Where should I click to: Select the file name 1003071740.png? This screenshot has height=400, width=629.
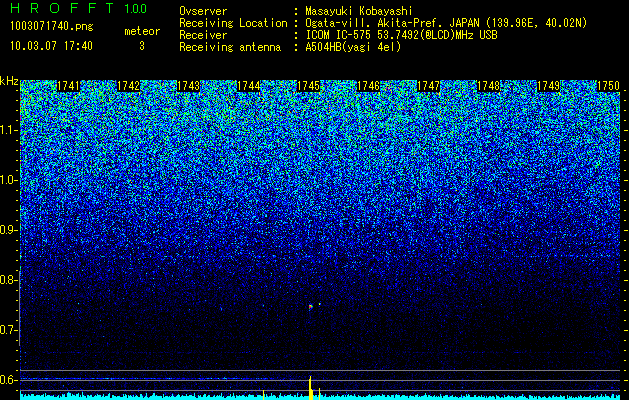(x=52, y=26)
